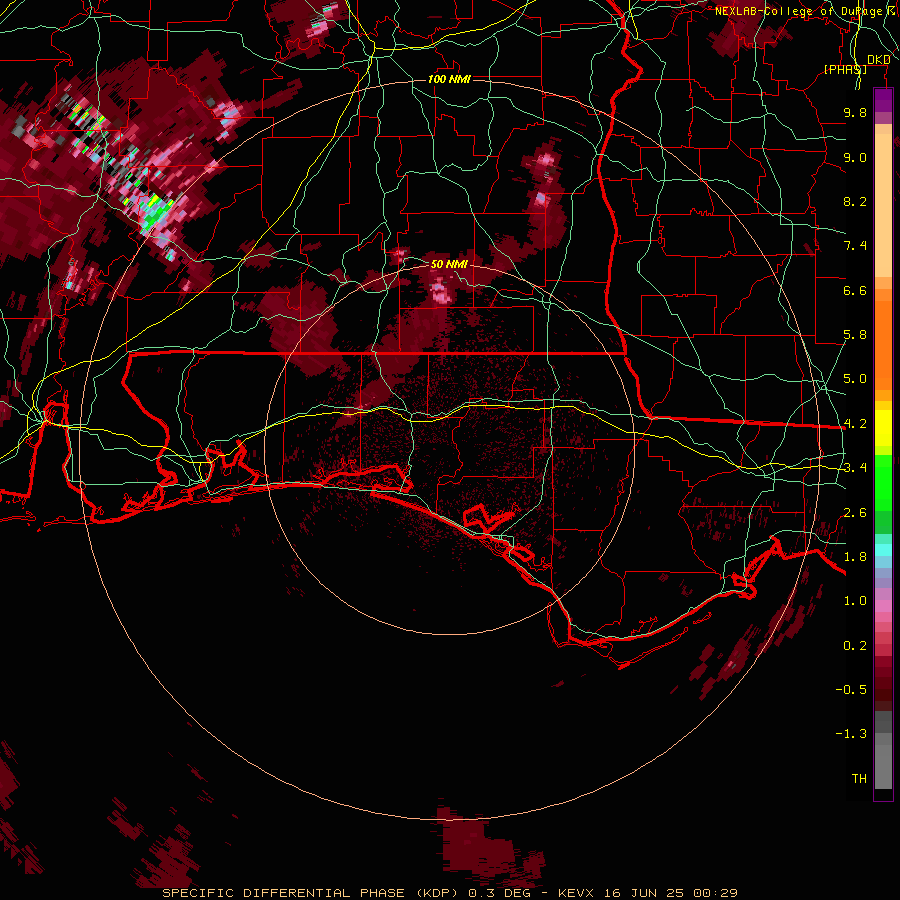Select the peach segment of the color bar
The width and height of the screenshot is (900, 900).
click(x=883, y=201)
